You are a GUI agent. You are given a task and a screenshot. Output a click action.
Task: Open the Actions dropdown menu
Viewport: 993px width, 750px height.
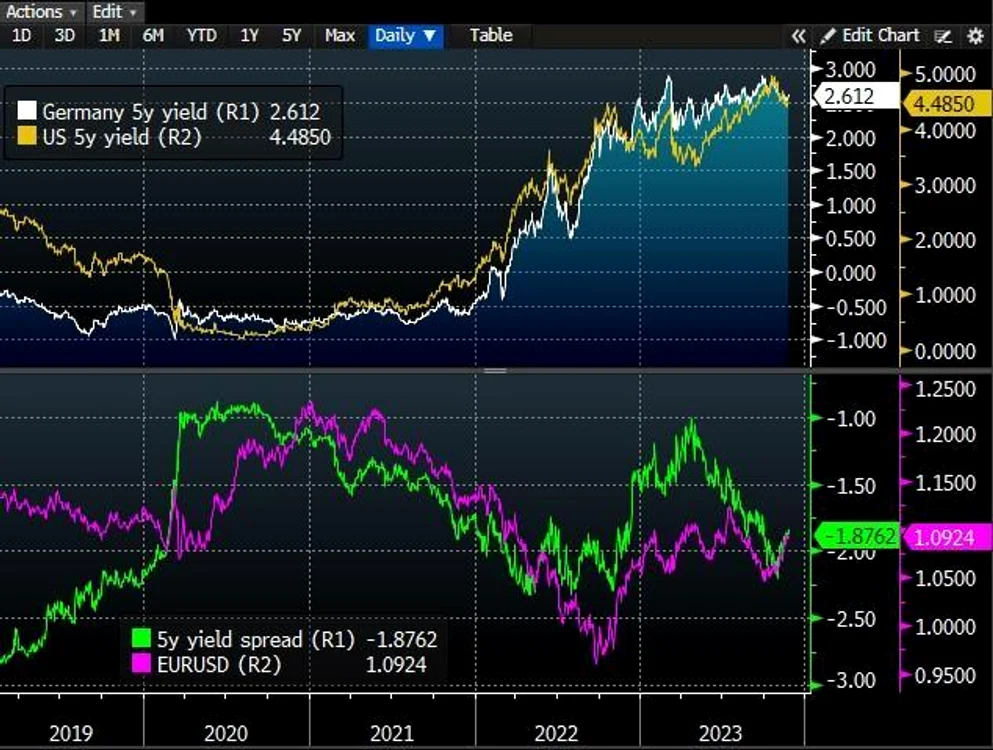tap(41, 11)
